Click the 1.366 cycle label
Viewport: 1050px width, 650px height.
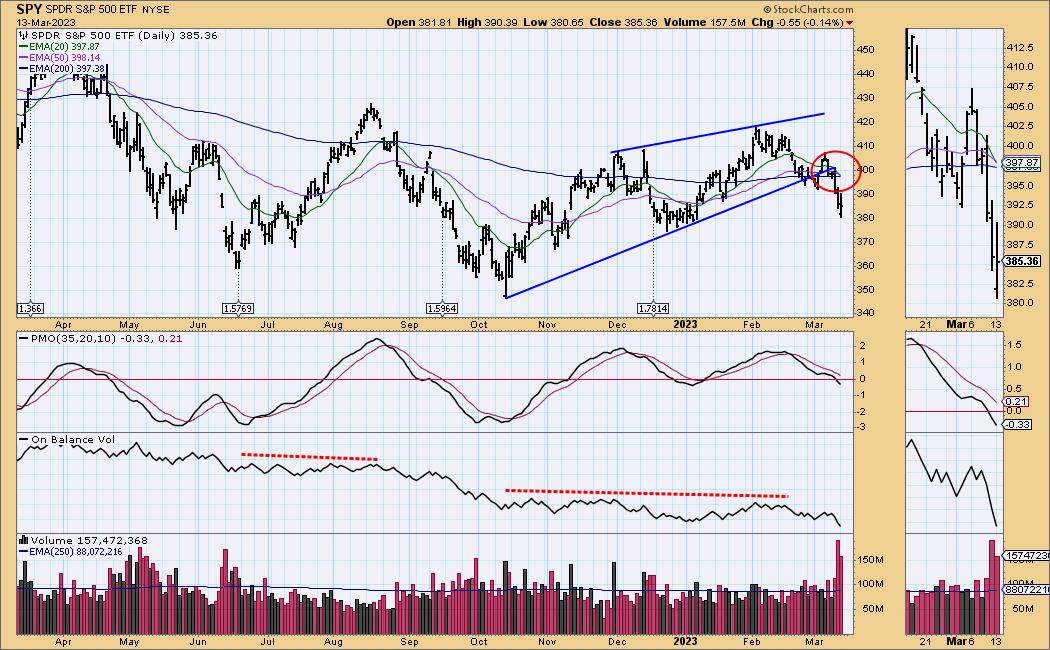(x=30, y=309)
